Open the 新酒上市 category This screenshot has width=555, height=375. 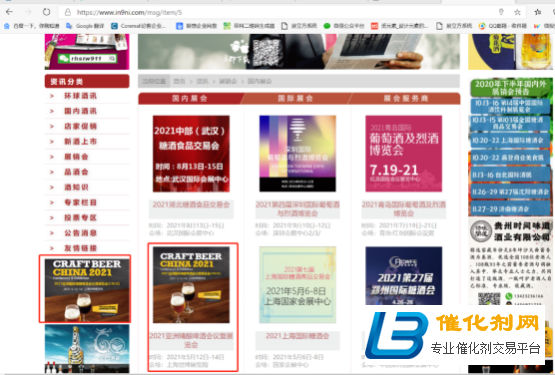(x=80, y=142)
